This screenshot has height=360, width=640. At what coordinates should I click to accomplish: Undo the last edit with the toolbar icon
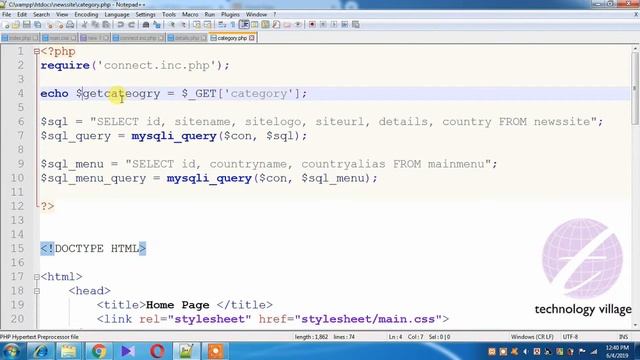point(120,25)
